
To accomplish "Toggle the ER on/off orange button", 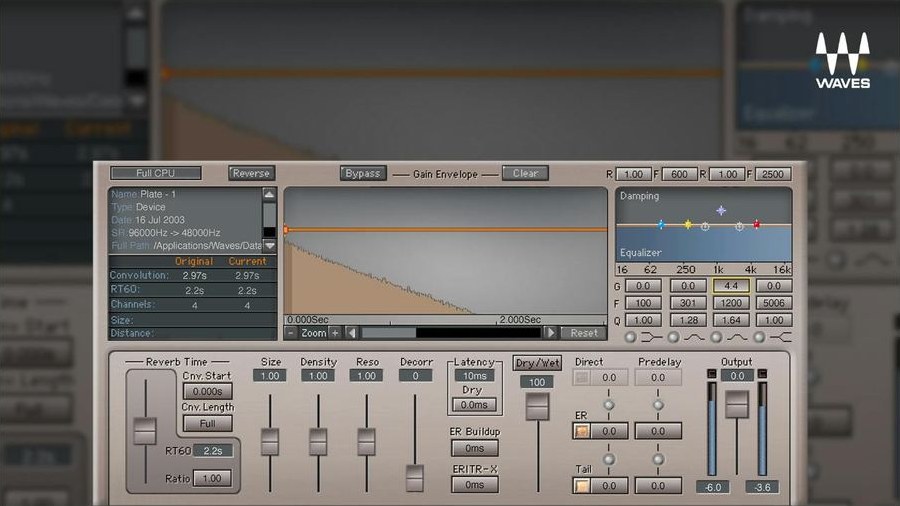I will pos(581,431).
